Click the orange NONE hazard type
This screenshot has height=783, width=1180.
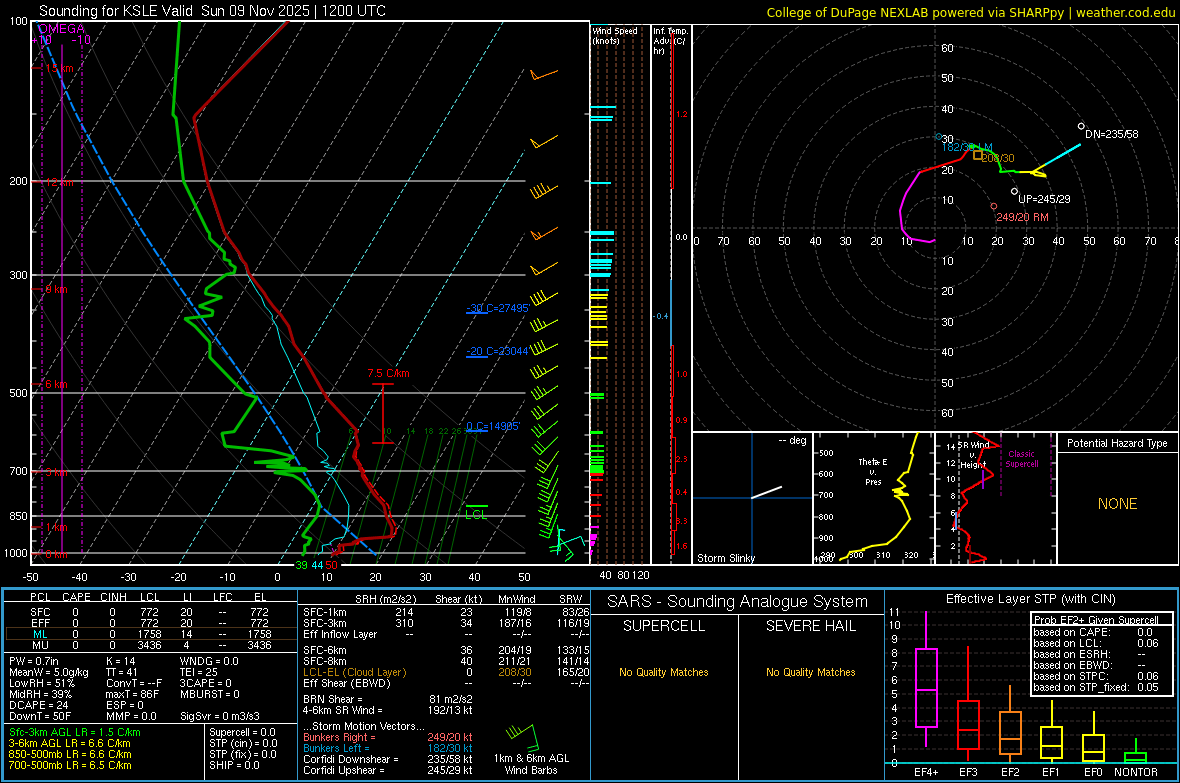tap(1117, 504)
